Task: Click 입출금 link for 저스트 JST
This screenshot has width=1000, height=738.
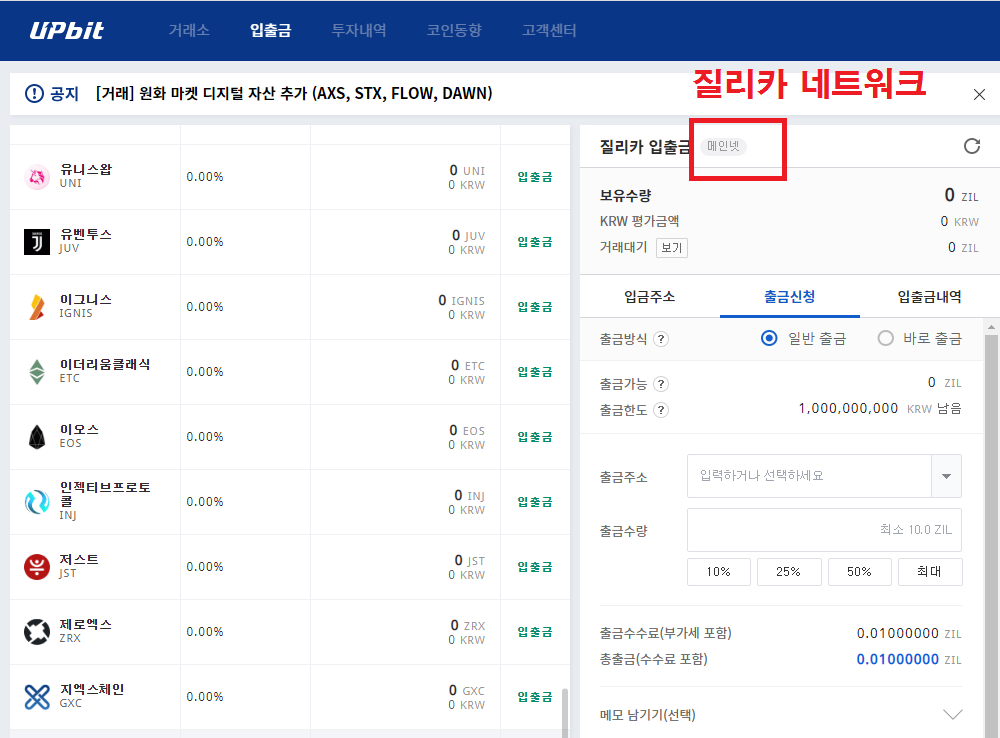Action: pyautogui.click(x=534, y=567)
